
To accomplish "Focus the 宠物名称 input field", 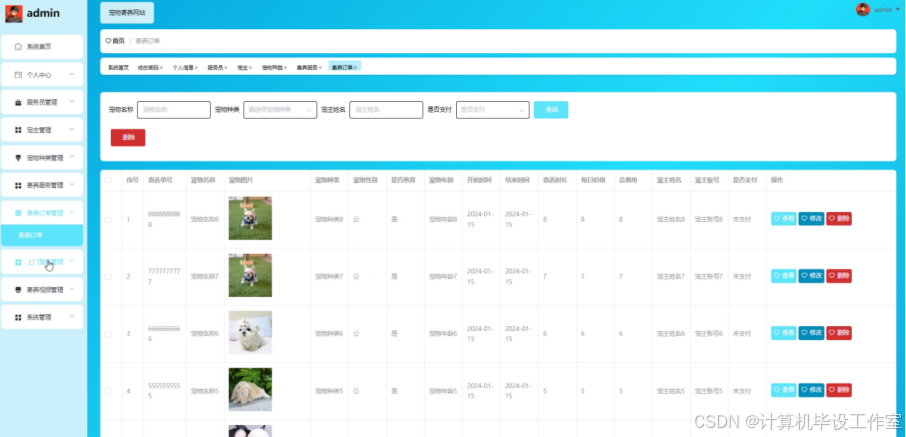I will click(174, 110).
